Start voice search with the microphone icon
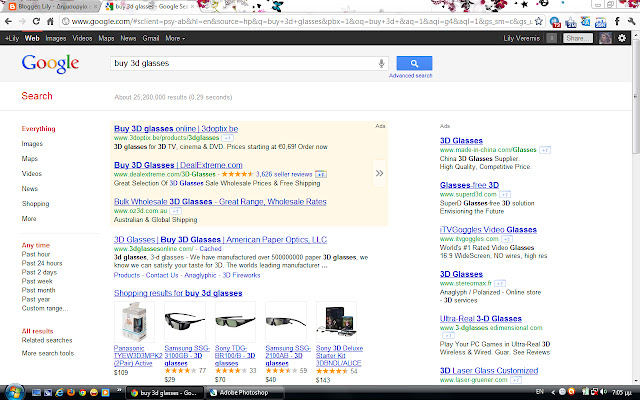This screenshot has width=640, height=400. click(x=381, y=63)
